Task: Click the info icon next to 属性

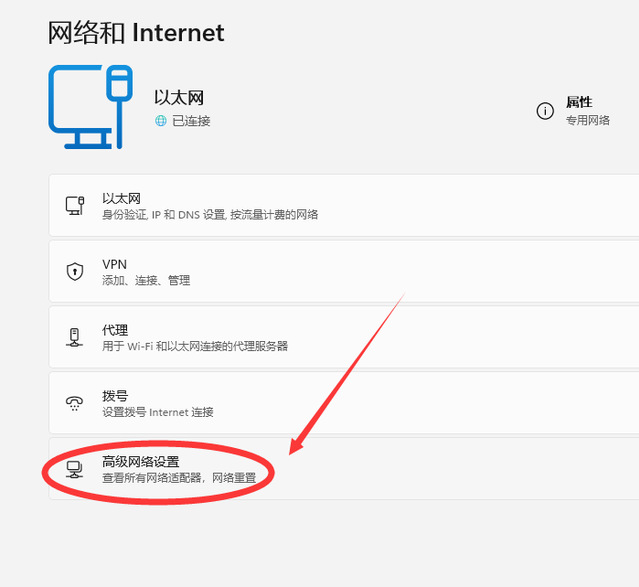Action: [545, 111]
